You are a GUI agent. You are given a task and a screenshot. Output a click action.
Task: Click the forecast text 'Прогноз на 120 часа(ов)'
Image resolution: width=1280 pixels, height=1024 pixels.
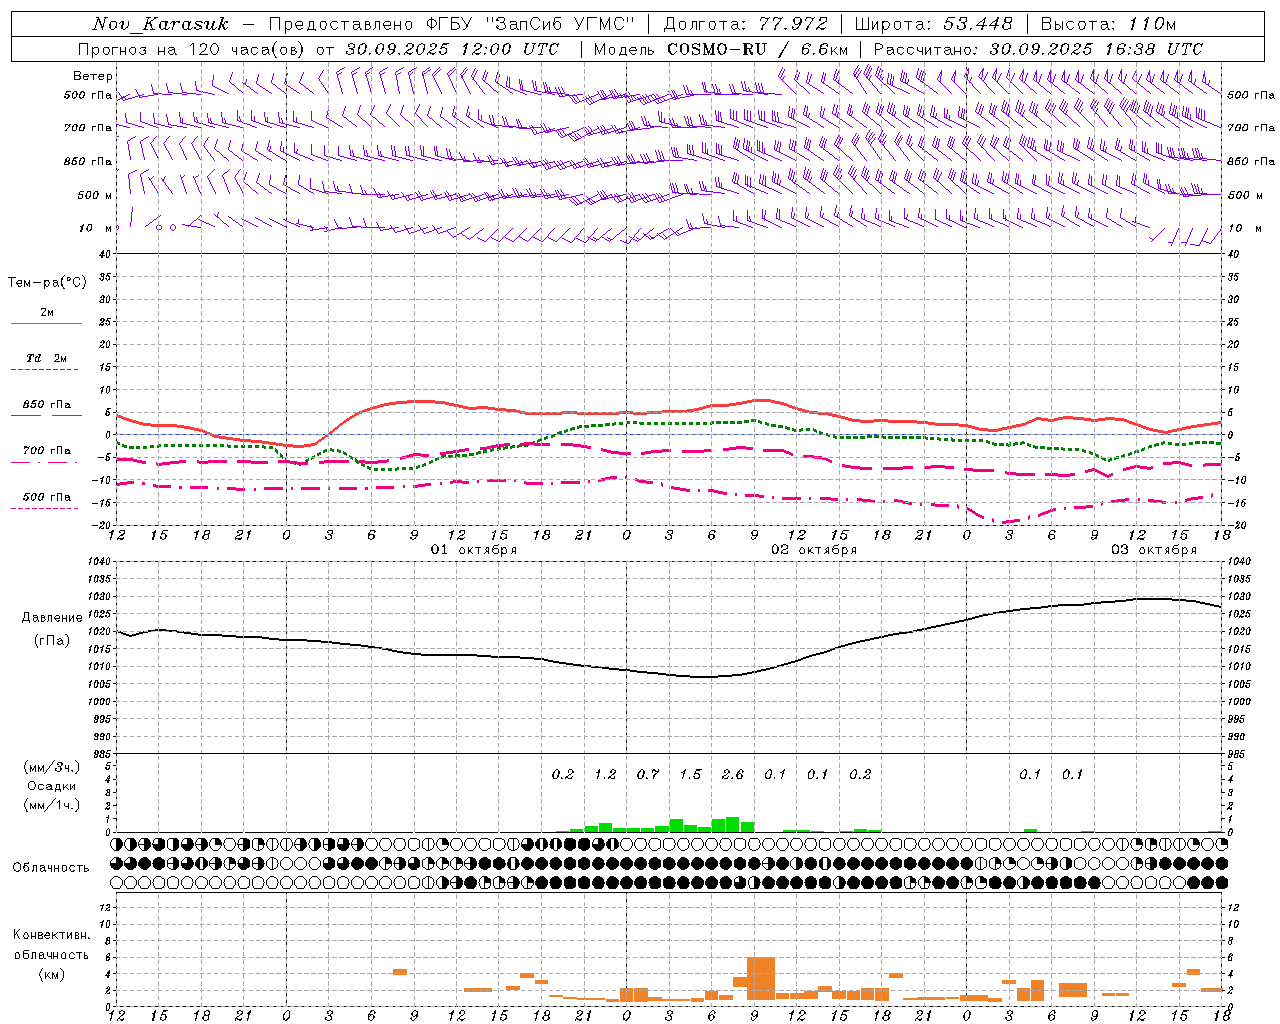point(192,49)
